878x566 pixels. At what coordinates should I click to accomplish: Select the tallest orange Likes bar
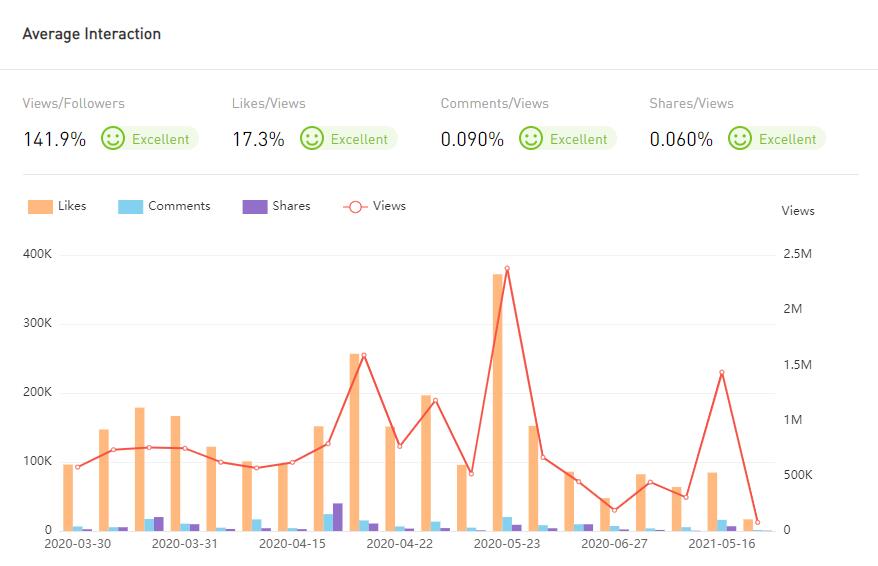pos(497,401)
